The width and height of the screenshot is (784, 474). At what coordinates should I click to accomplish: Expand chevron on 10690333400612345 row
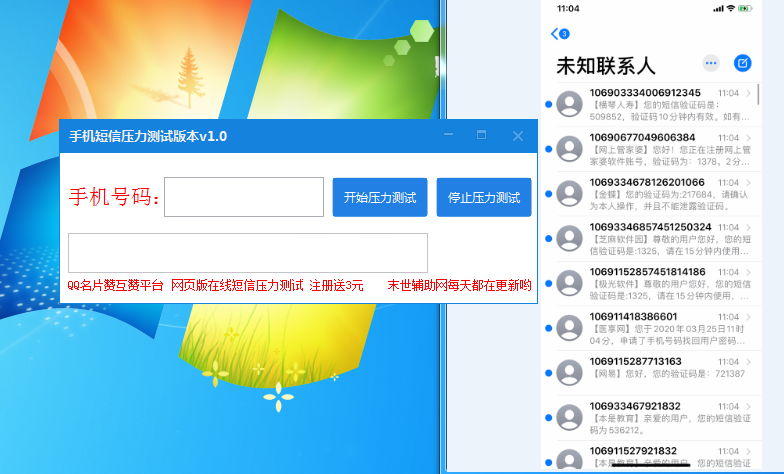(748, 93)
